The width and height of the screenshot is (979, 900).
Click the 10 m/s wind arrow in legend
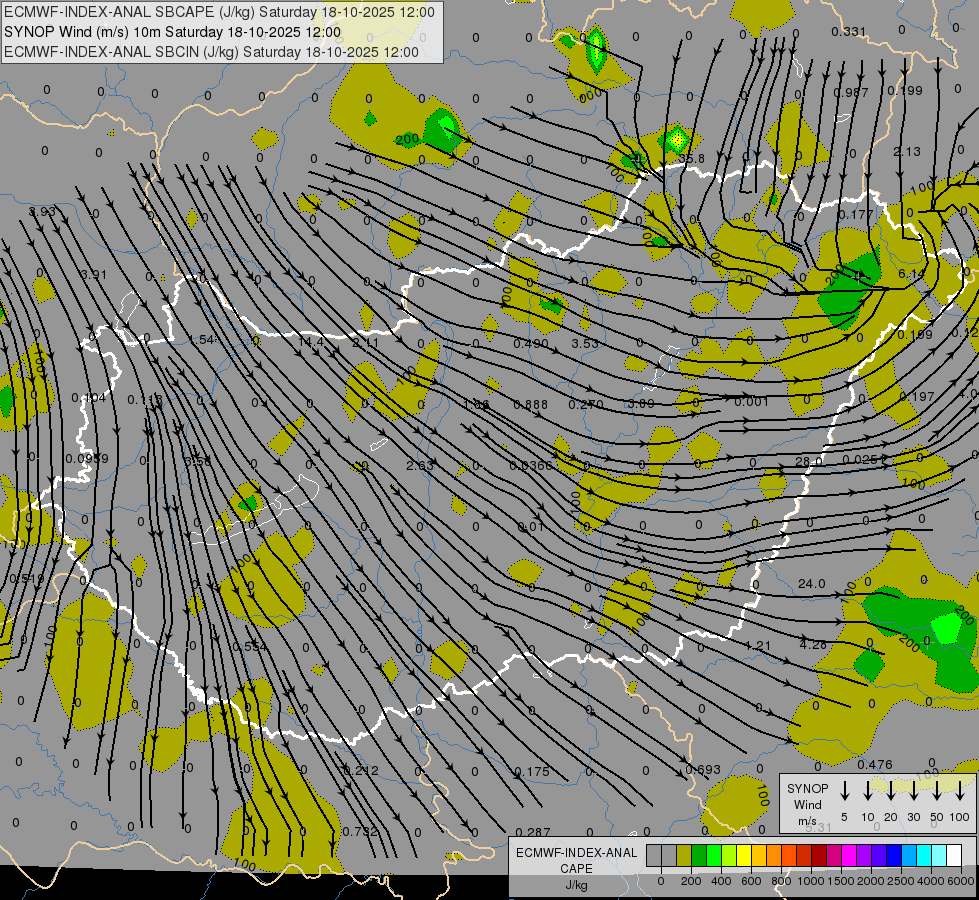tap(867, 791)
